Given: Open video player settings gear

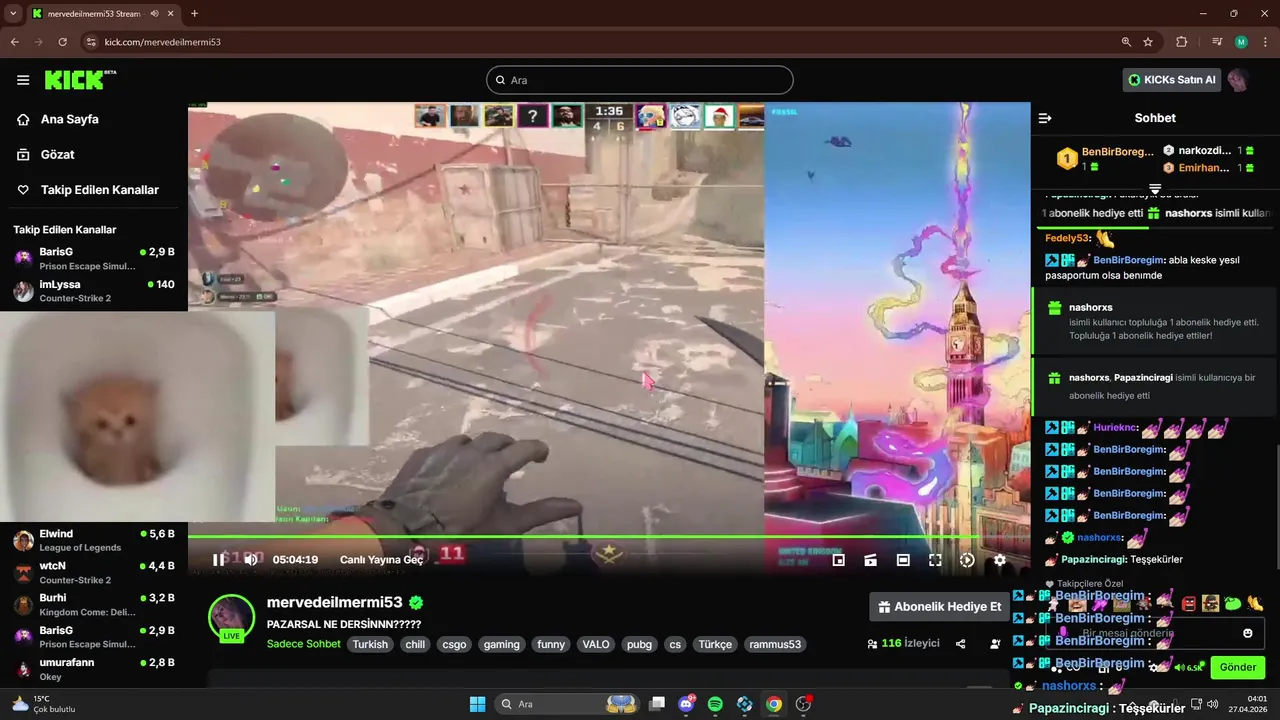Looking at the screenshot, I should pyautogui.click(x=999, y=560).
